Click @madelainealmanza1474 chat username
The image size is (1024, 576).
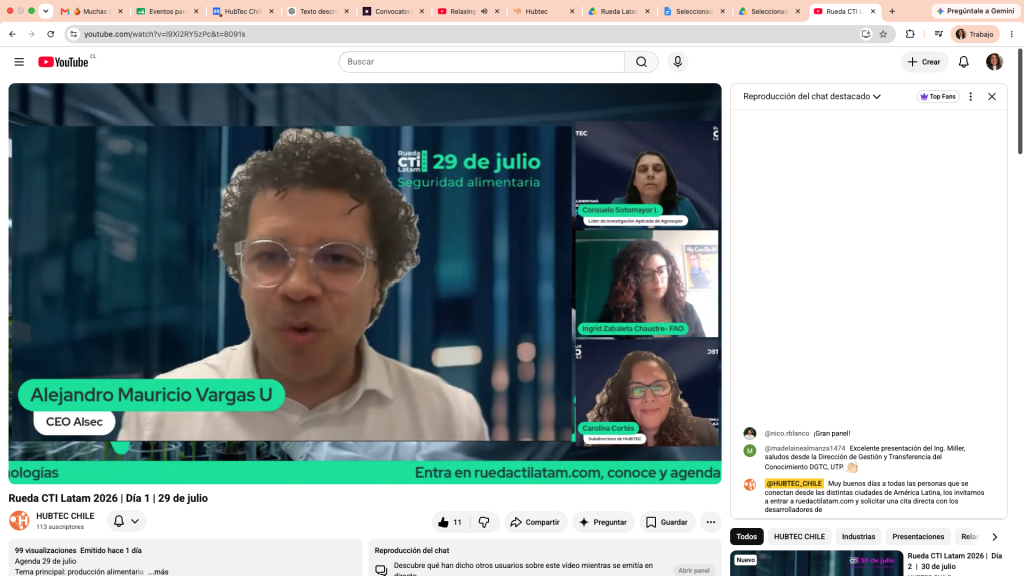[805, 449]
